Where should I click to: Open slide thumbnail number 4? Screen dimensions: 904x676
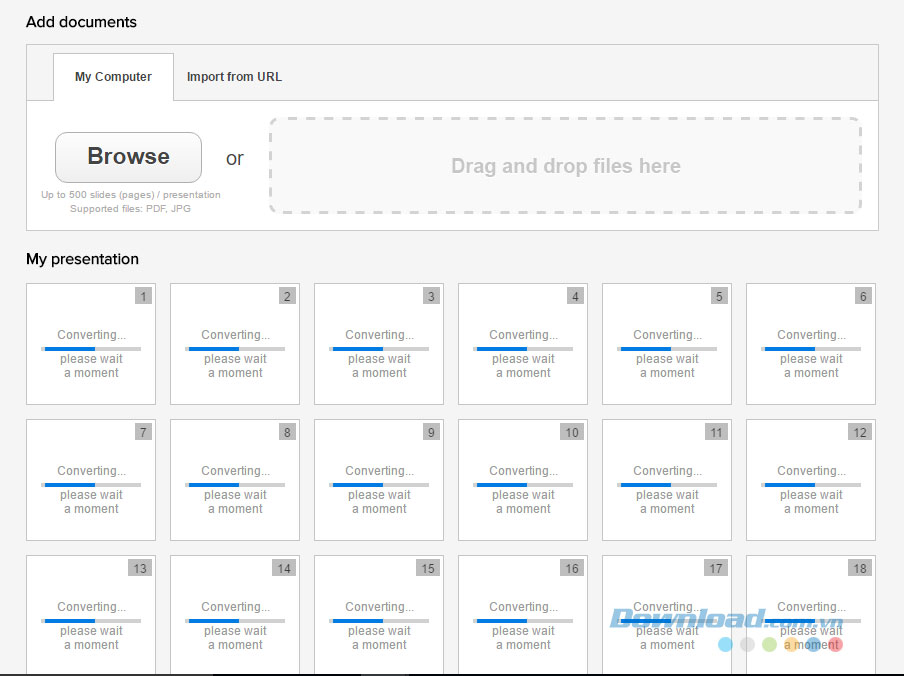pos(523,344)
